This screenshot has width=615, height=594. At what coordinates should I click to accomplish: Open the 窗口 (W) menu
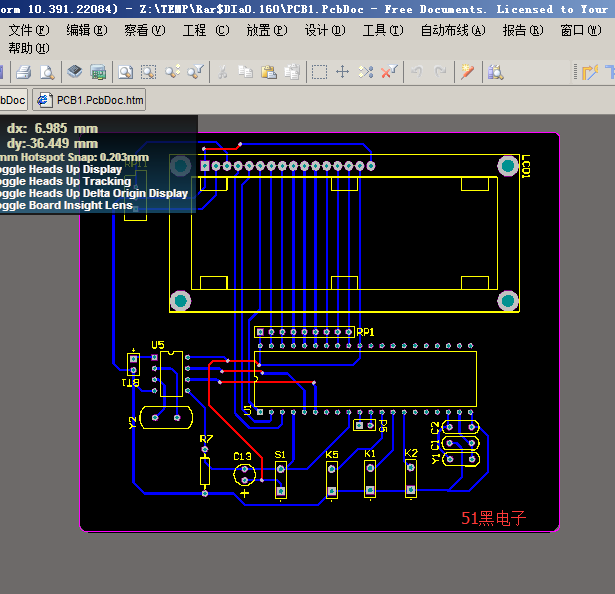tap(581, 30)
